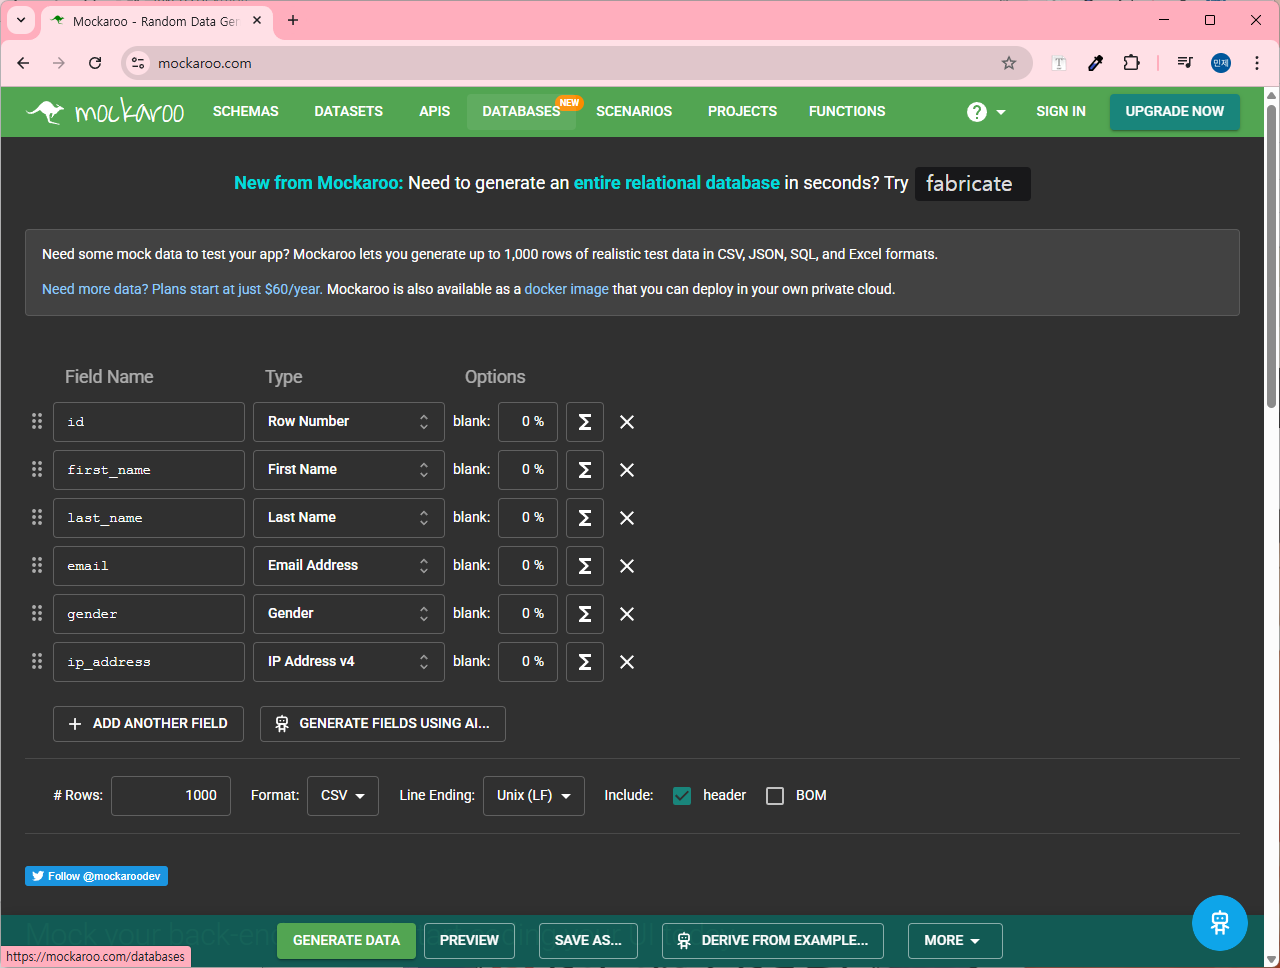Click the drag handle for first_name row
1280x968 pixels.
pos(37,469)
